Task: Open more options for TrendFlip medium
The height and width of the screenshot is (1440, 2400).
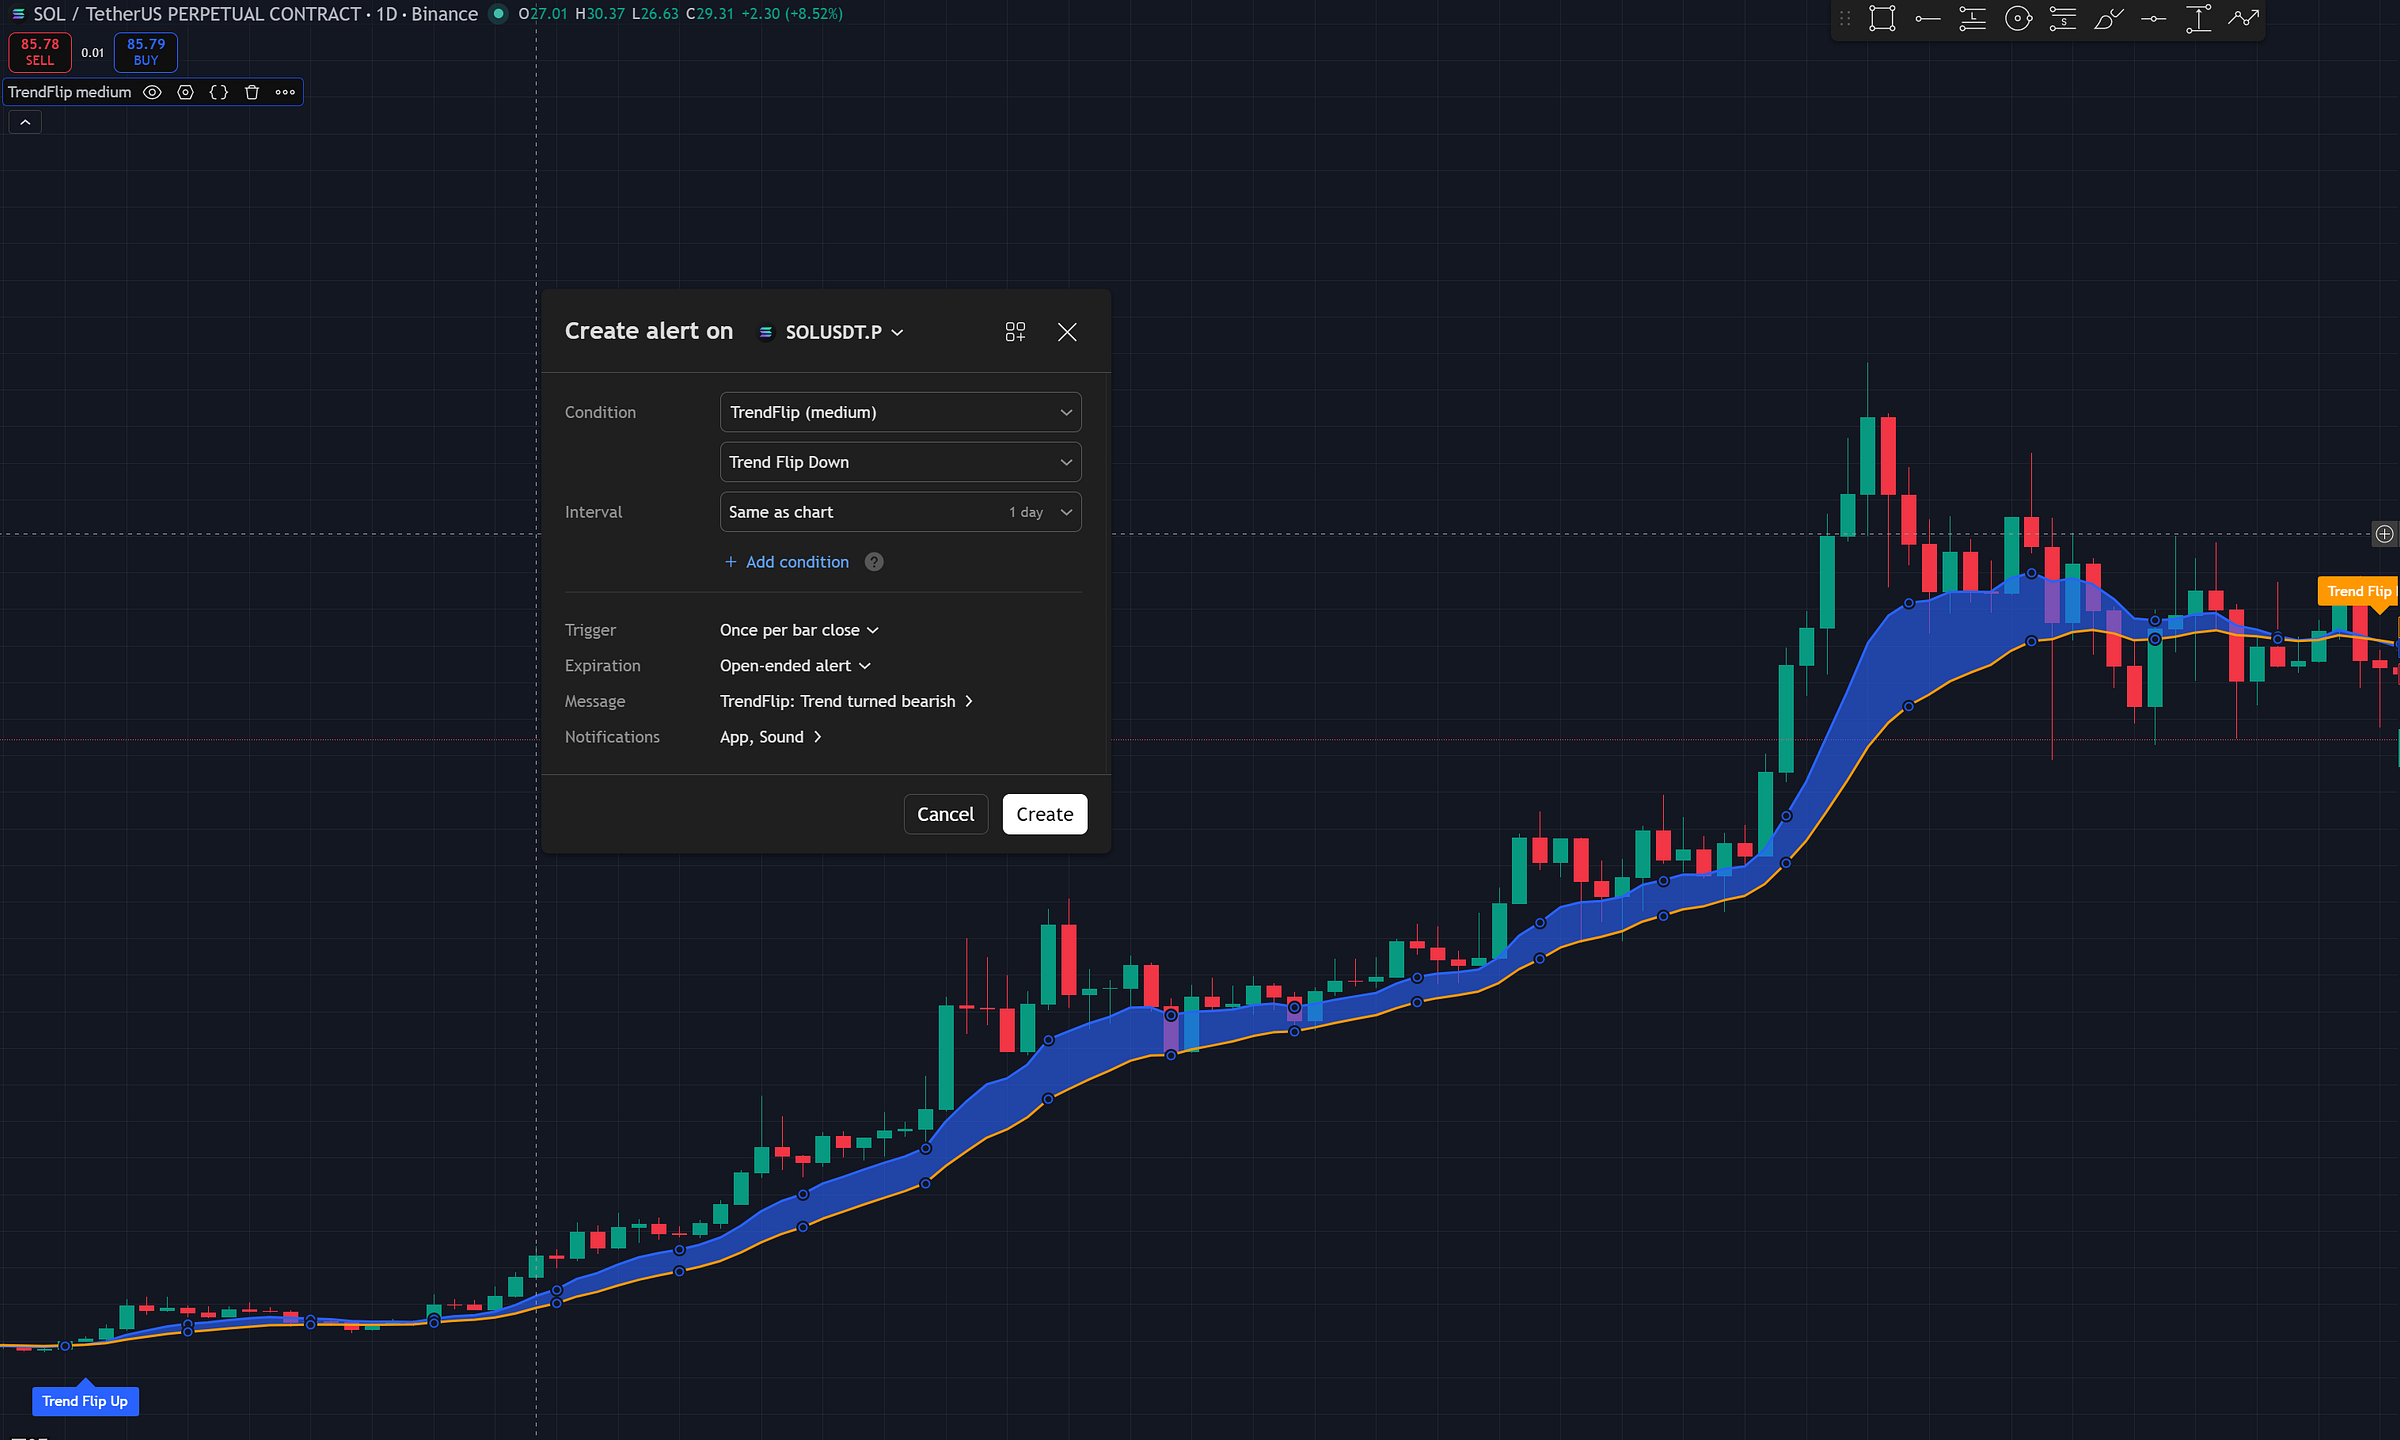Action: 285,92
